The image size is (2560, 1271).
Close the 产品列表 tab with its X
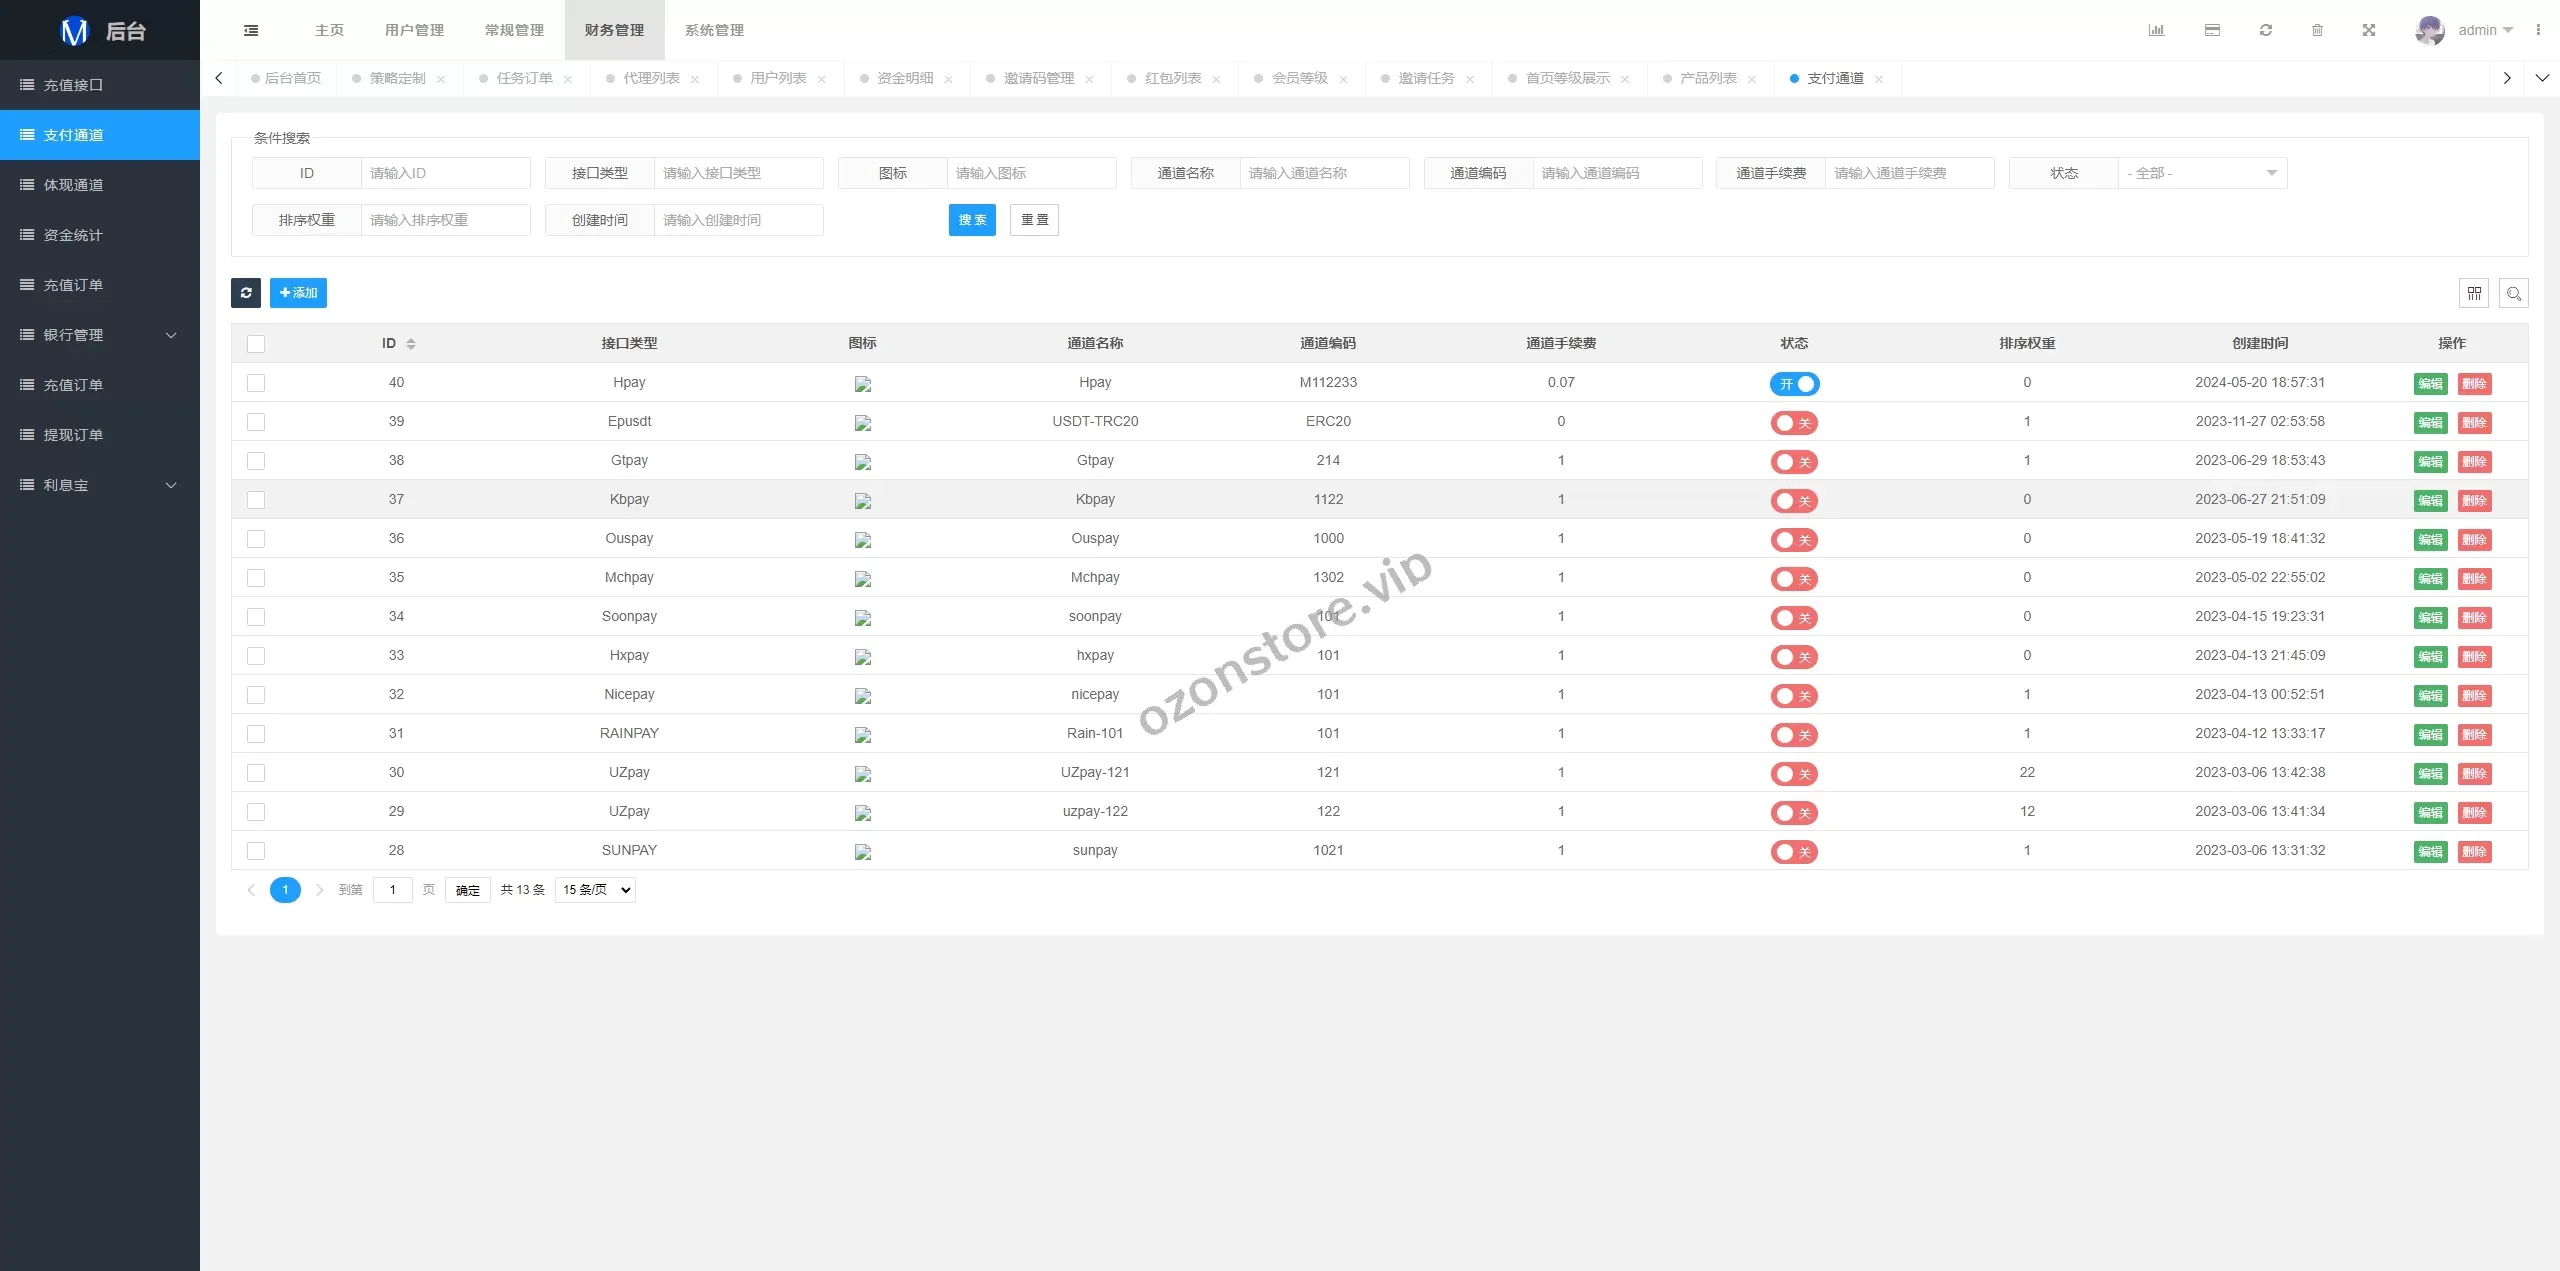(x=1752, y=79)
